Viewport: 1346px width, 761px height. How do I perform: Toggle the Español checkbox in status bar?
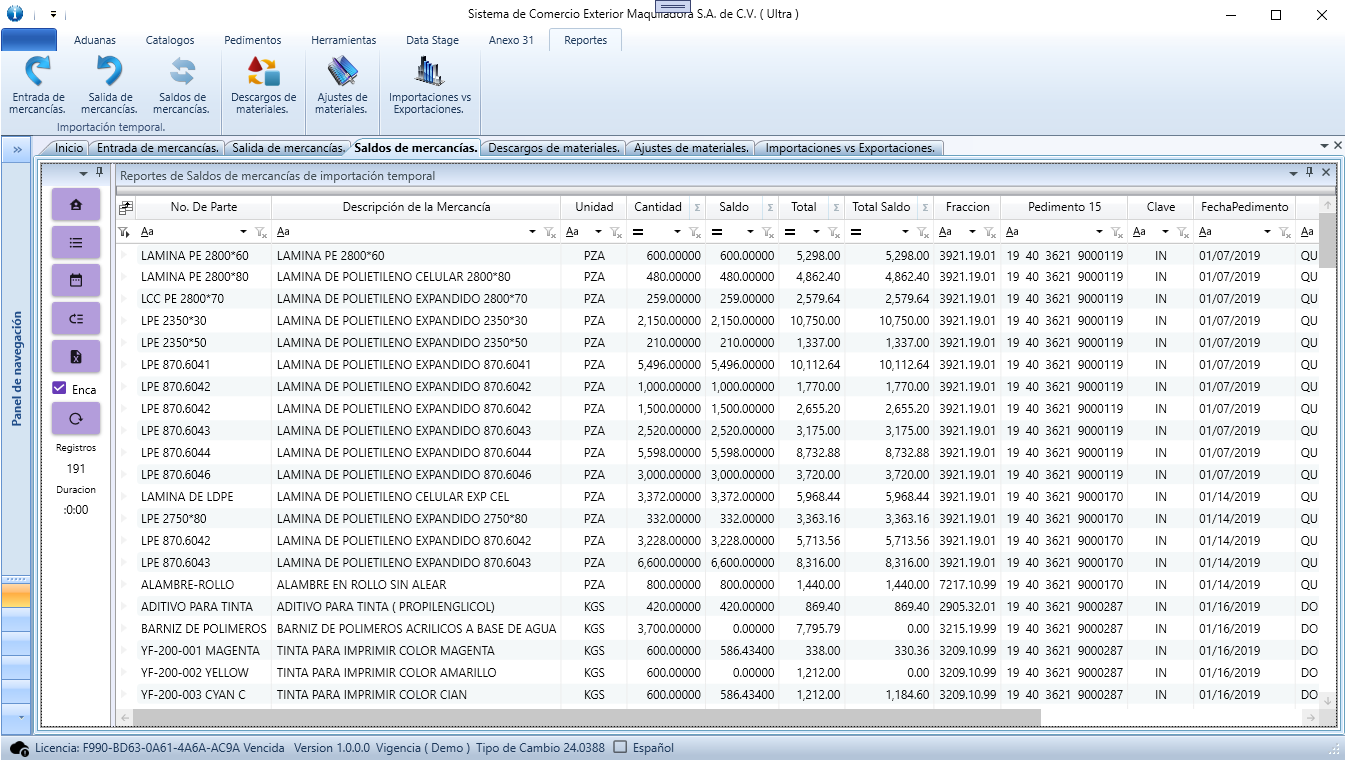click(620, 747)
